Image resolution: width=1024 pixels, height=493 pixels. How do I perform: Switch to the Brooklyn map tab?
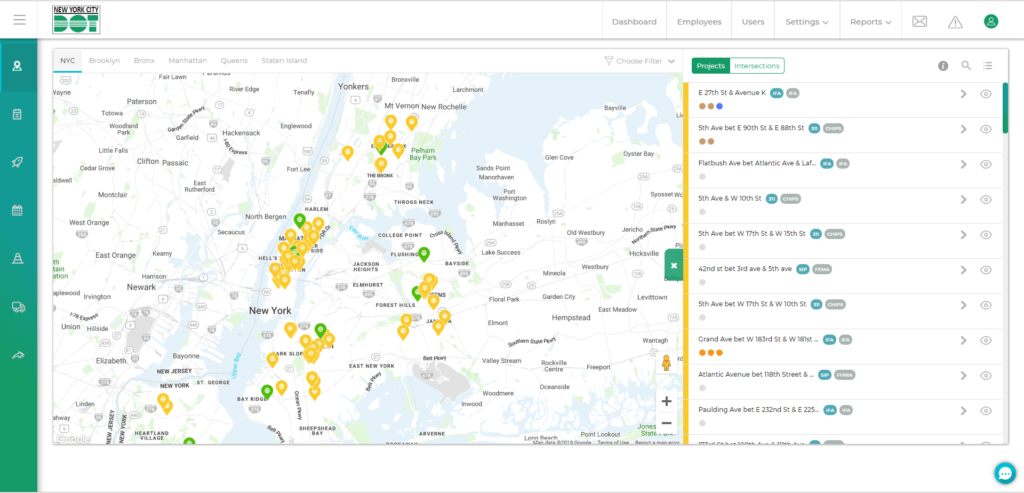(x=104, y=61)
